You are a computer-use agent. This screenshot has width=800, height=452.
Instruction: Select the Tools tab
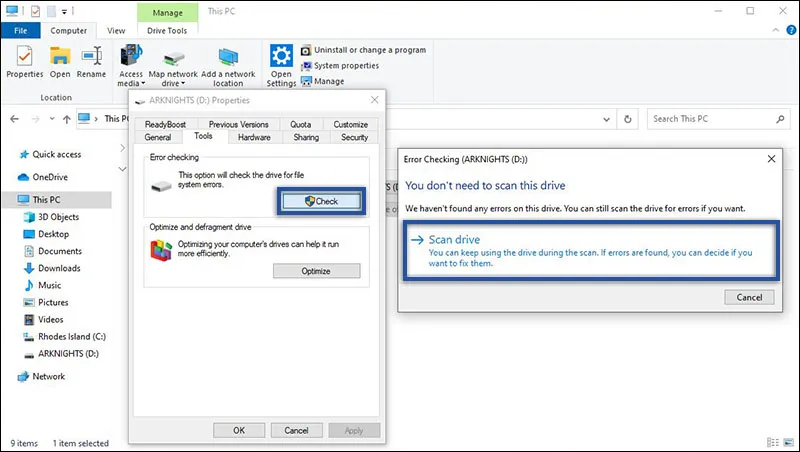pos(203,136)
